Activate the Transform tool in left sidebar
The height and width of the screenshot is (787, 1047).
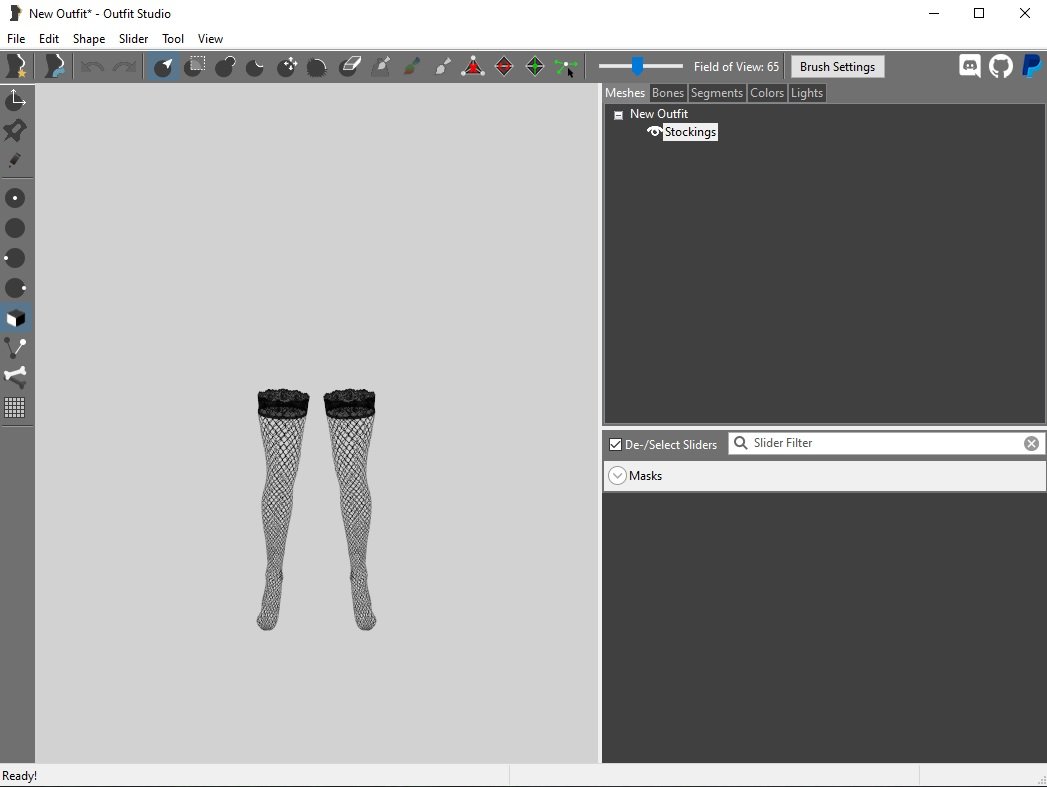click(16, 100)
